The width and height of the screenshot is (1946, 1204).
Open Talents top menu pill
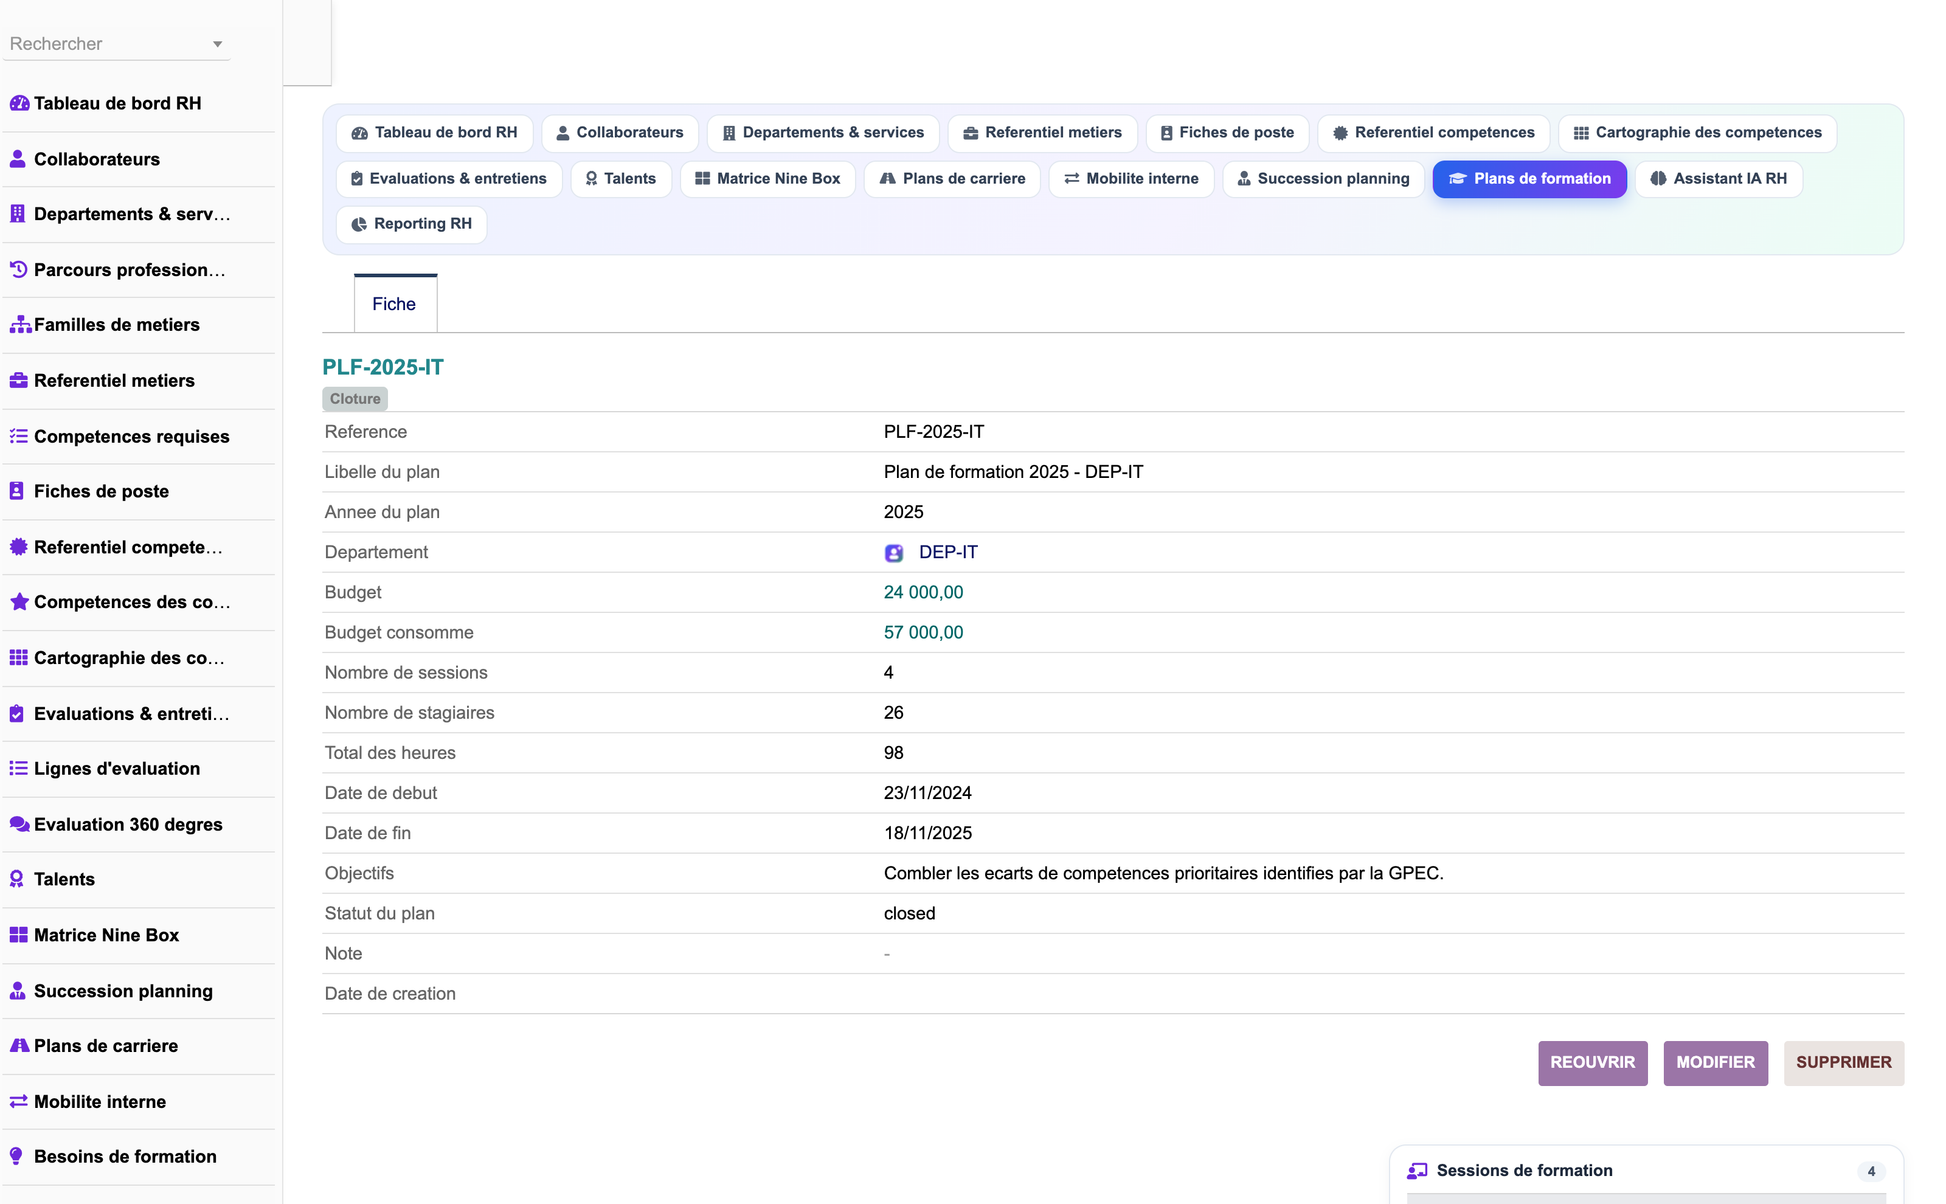point(621,179)
